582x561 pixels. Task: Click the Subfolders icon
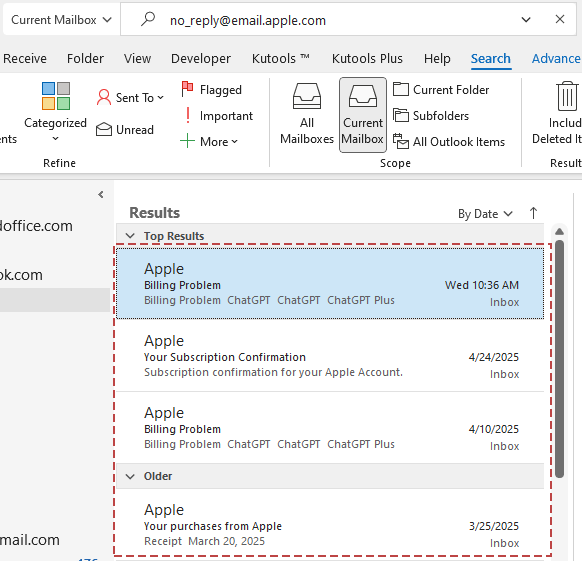[x=401, y=115]
